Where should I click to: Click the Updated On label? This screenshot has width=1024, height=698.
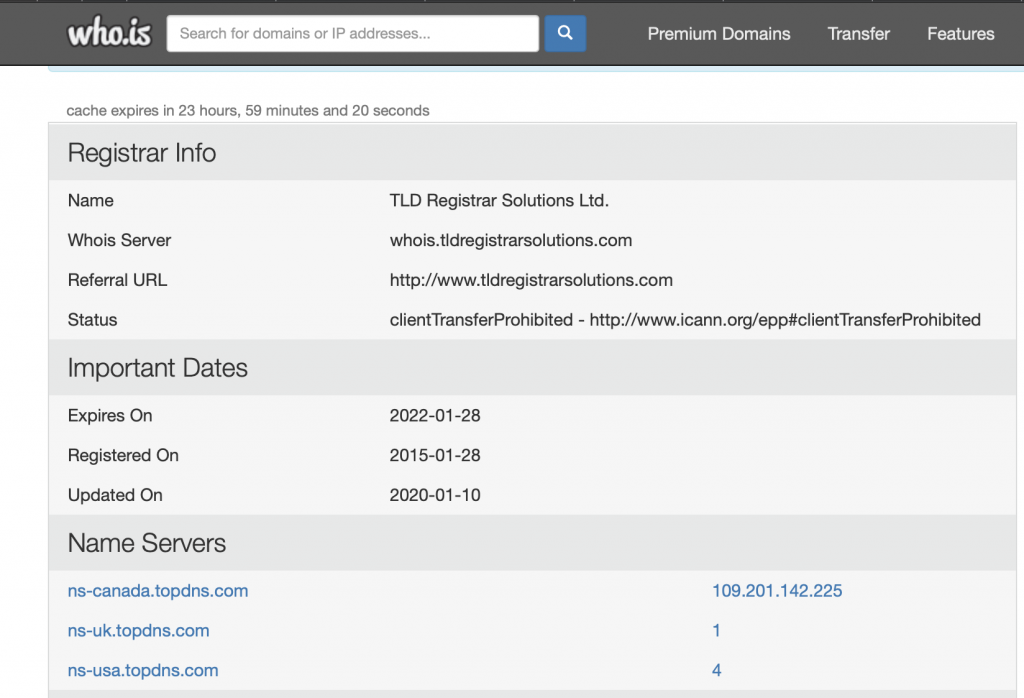point(116,496)
